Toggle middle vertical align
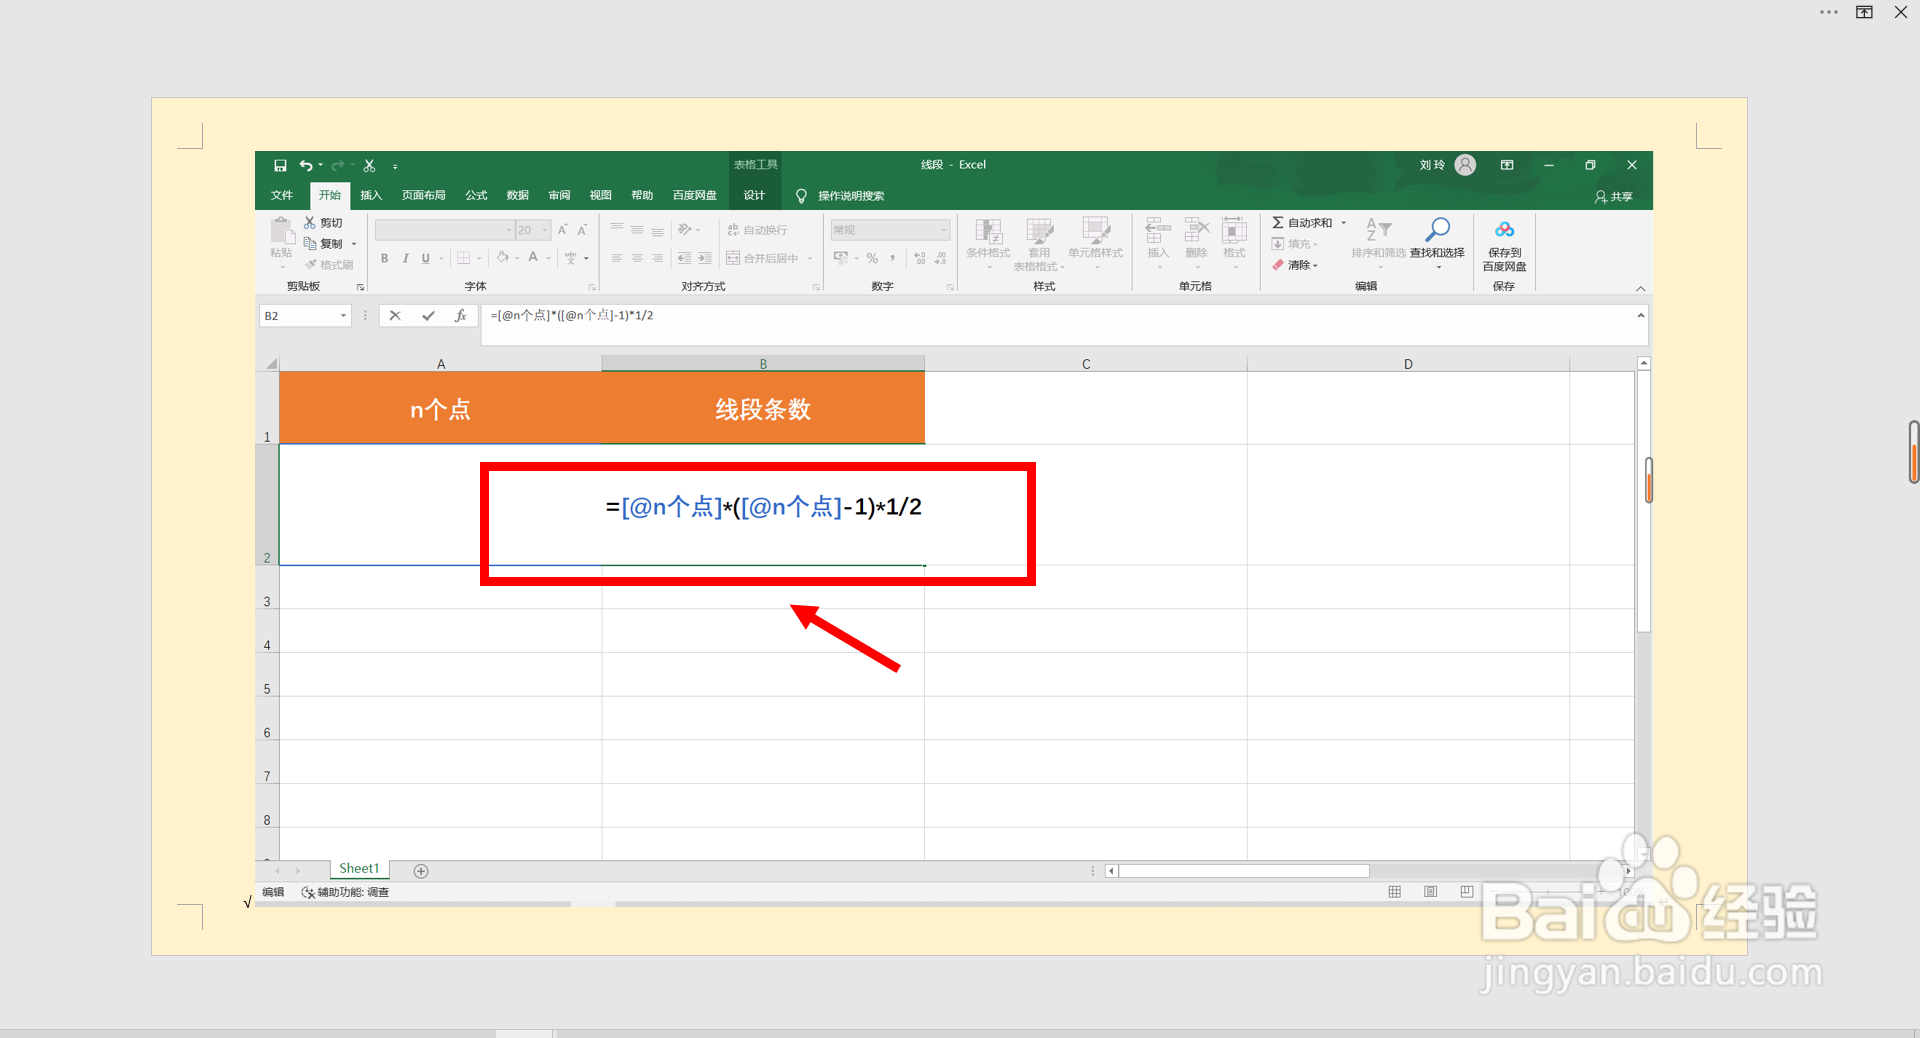Viewport: 1928px width, 1038px height. pos(637,229)
